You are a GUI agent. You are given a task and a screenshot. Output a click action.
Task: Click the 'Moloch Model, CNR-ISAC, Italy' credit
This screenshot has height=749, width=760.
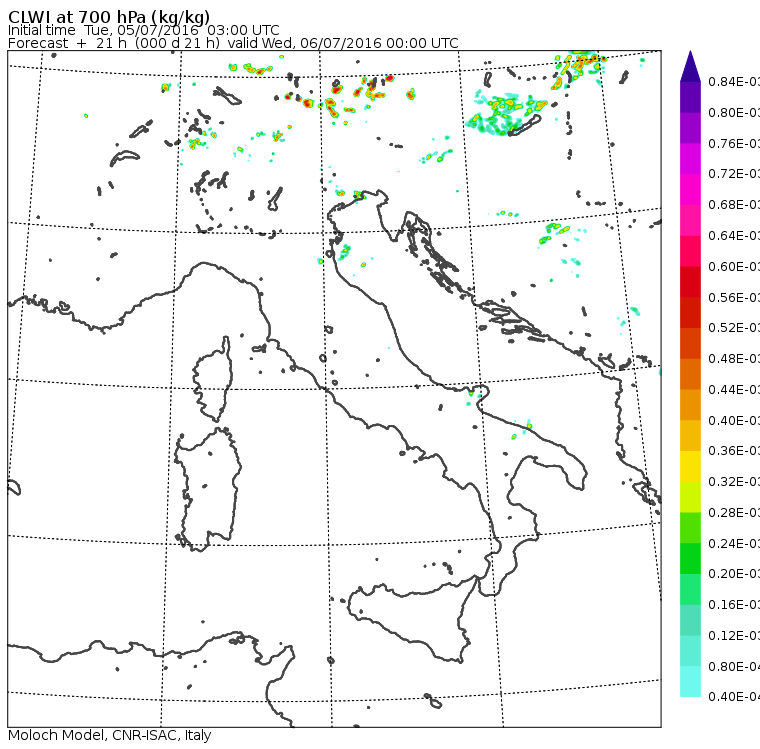click(110, 735)
